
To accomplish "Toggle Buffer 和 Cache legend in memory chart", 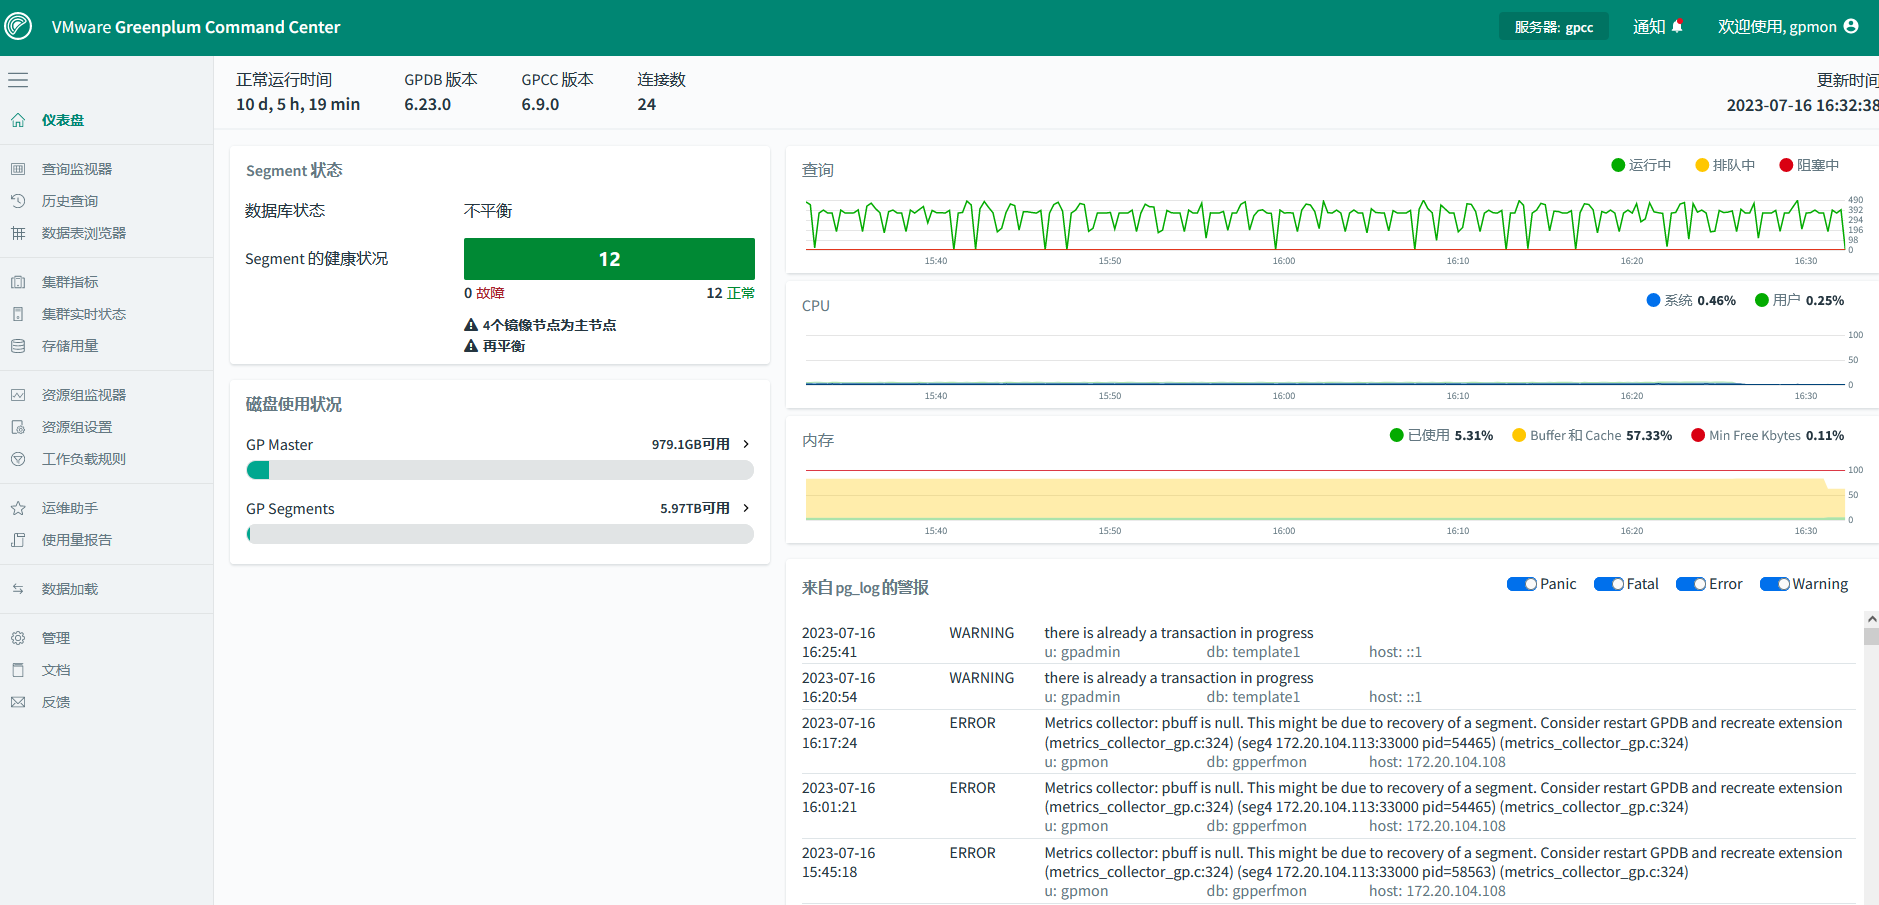I will pos(1592,435).
